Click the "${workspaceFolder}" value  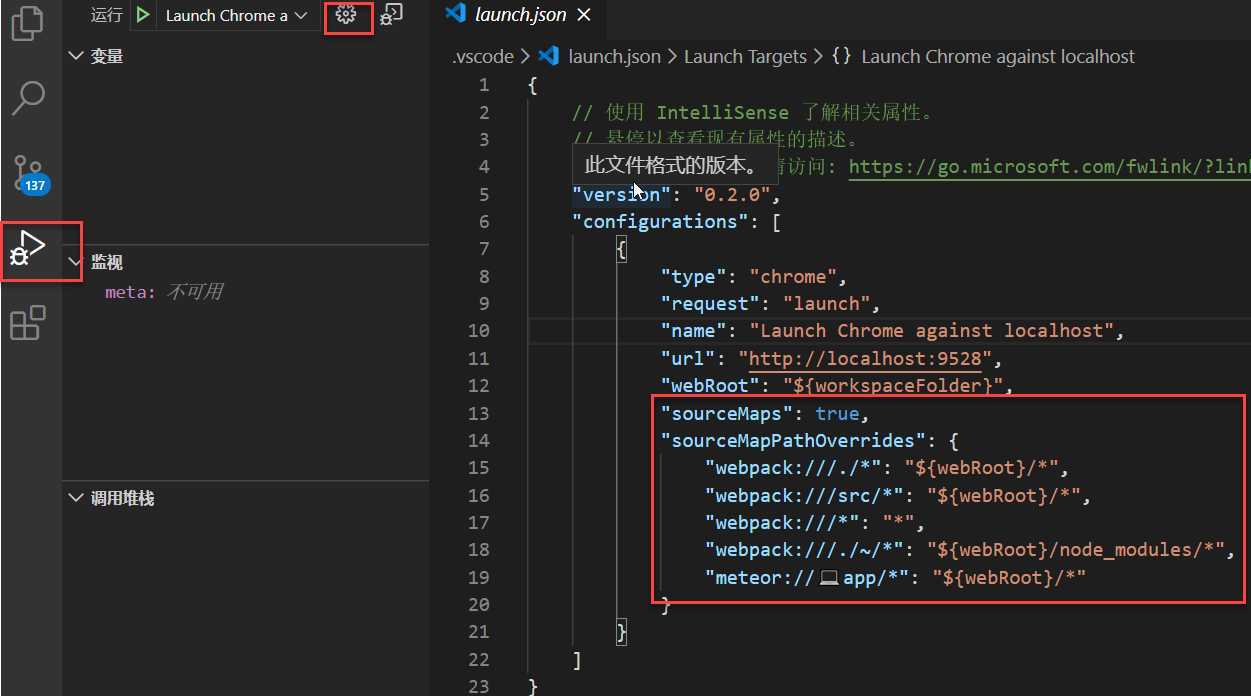[892, 386]
